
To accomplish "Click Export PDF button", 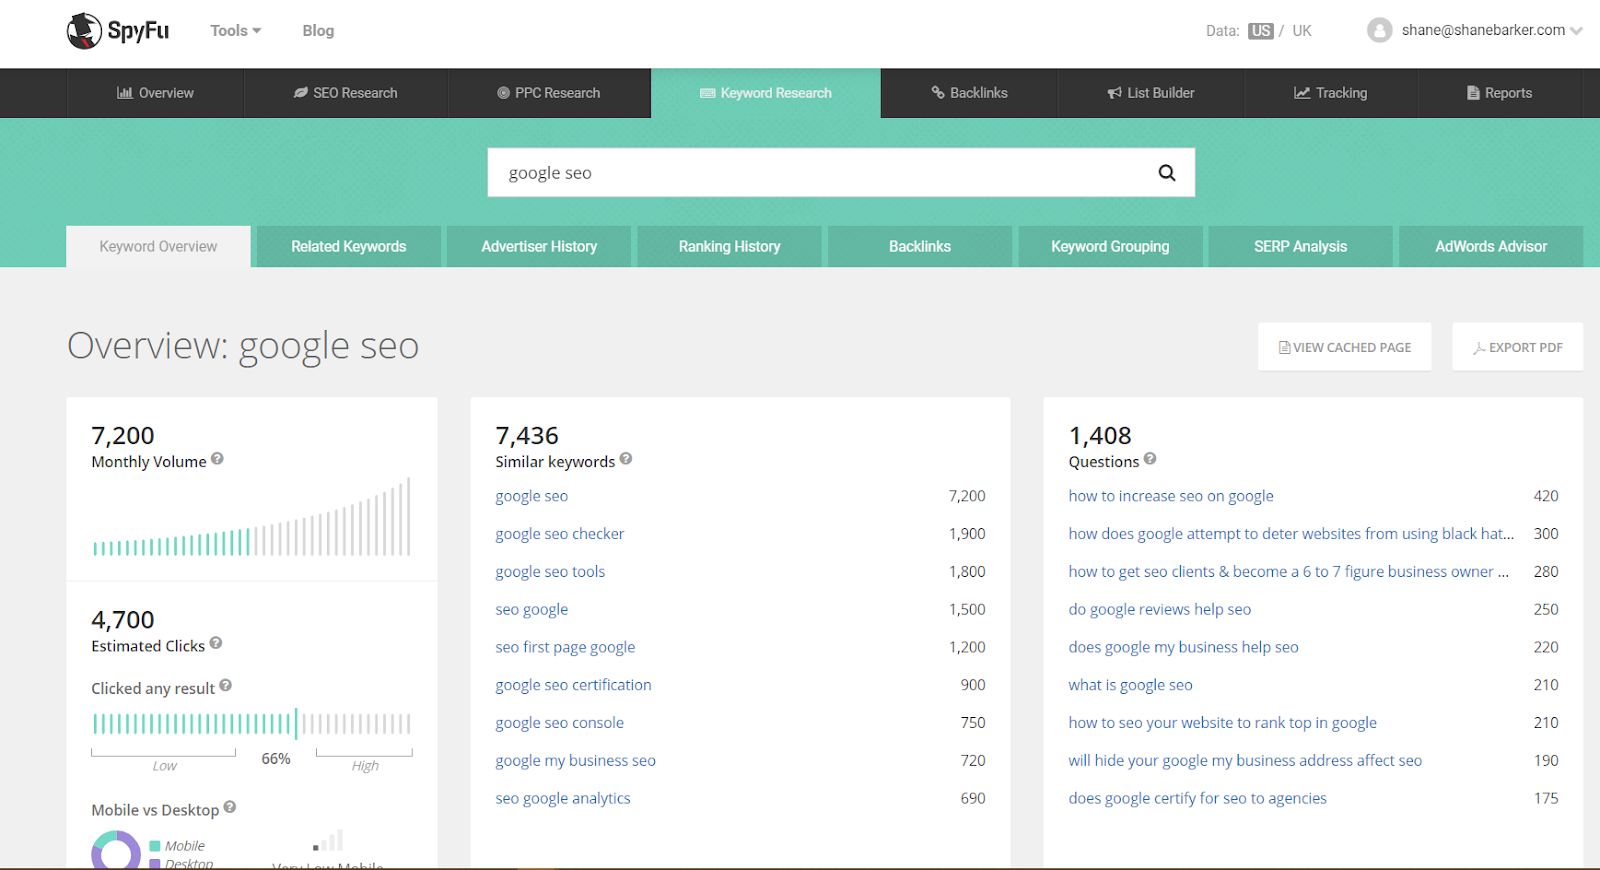I will [1518, 347].
